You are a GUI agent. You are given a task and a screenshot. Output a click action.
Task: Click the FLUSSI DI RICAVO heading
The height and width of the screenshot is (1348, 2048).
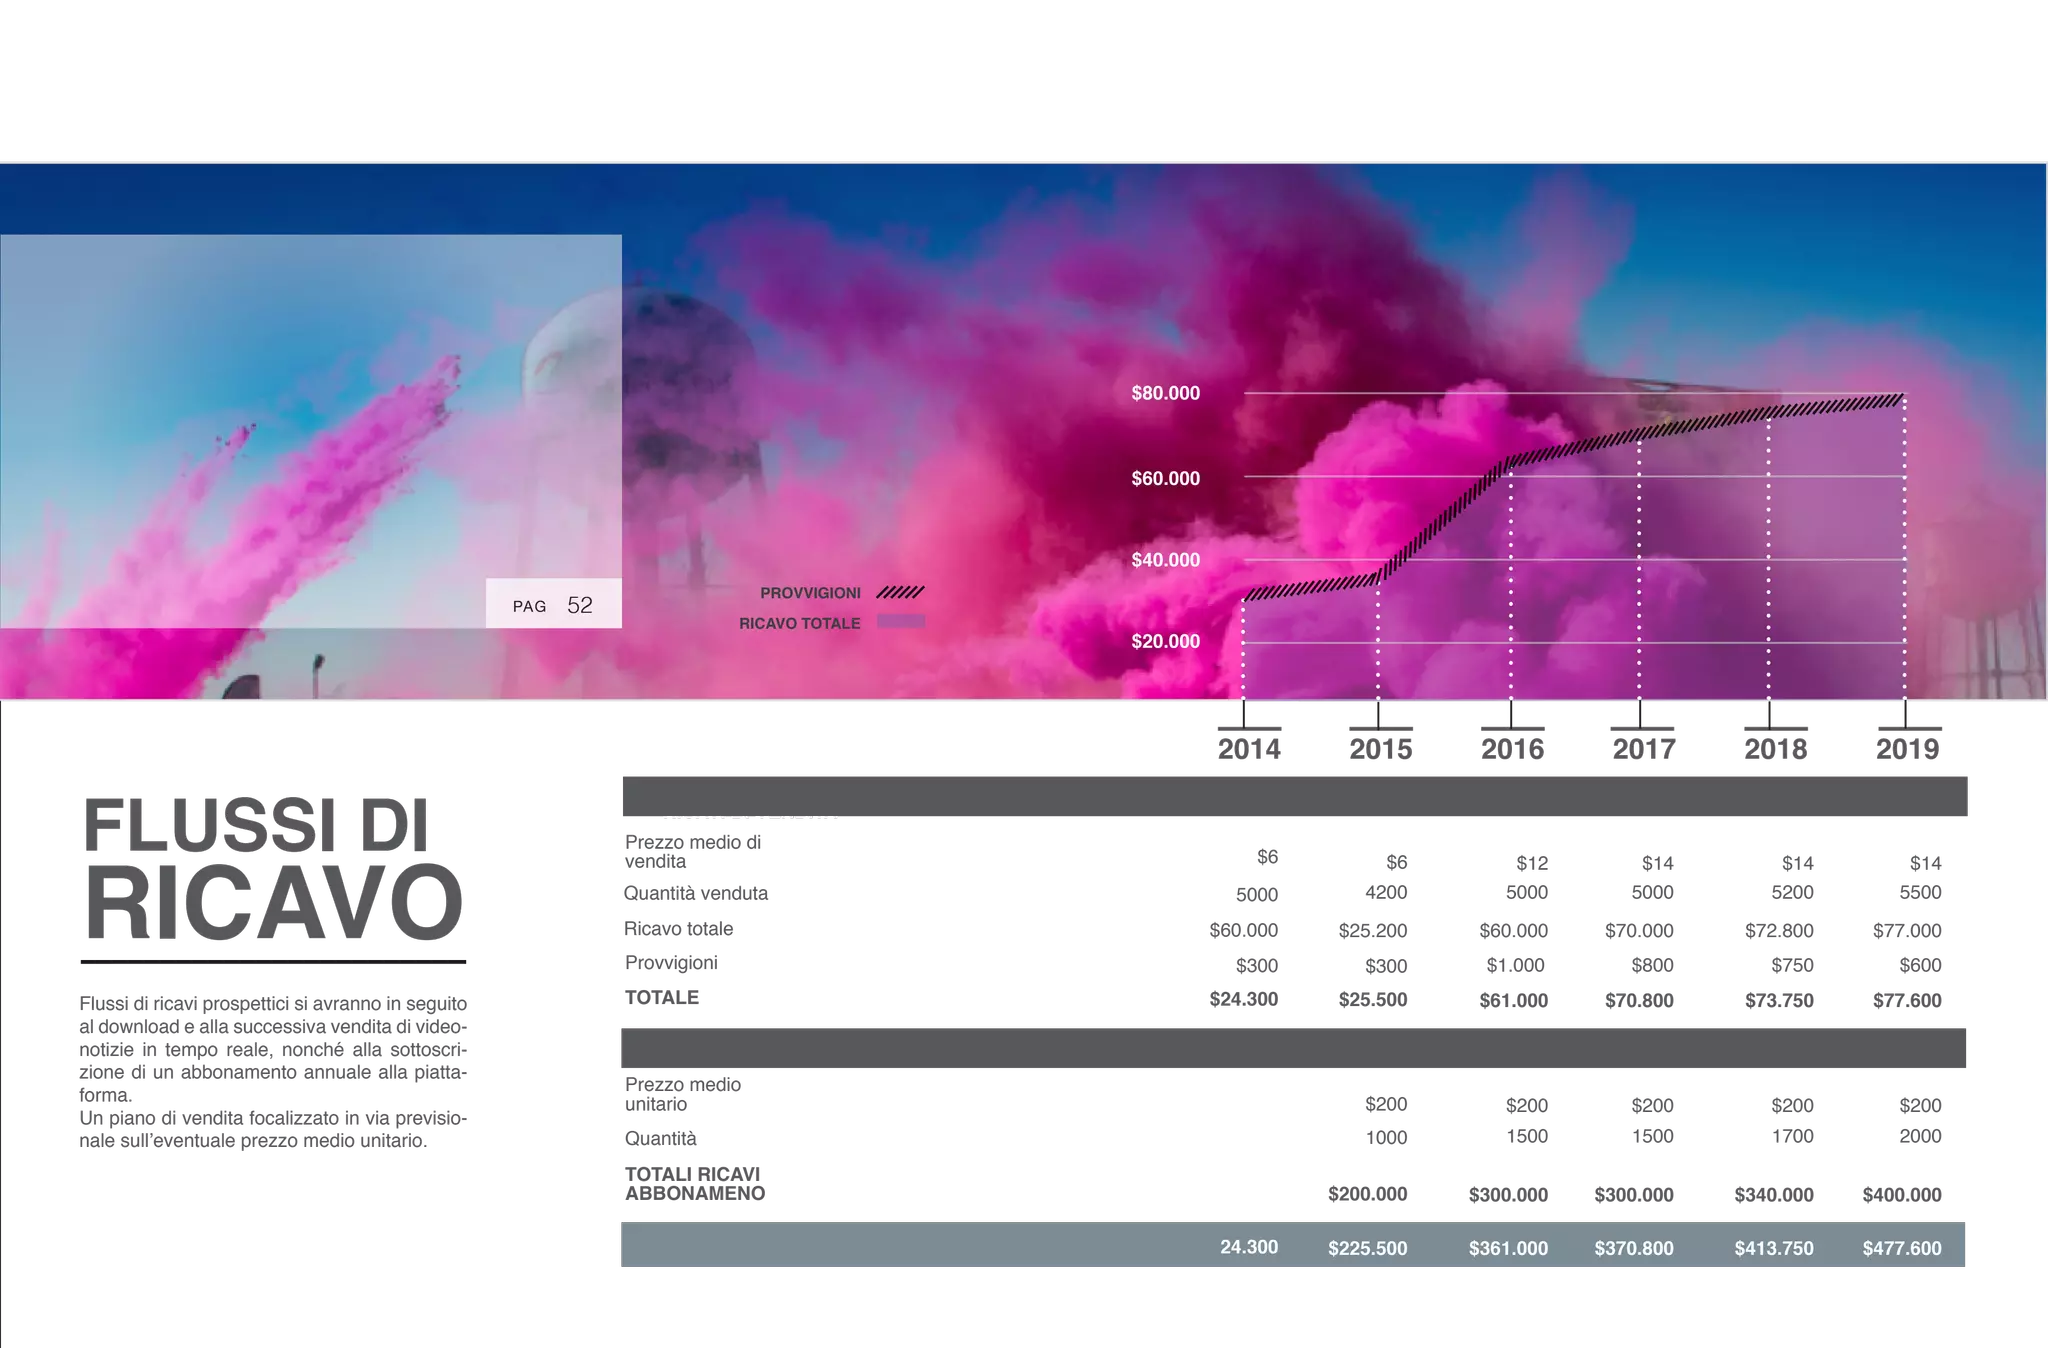(272, 866)
